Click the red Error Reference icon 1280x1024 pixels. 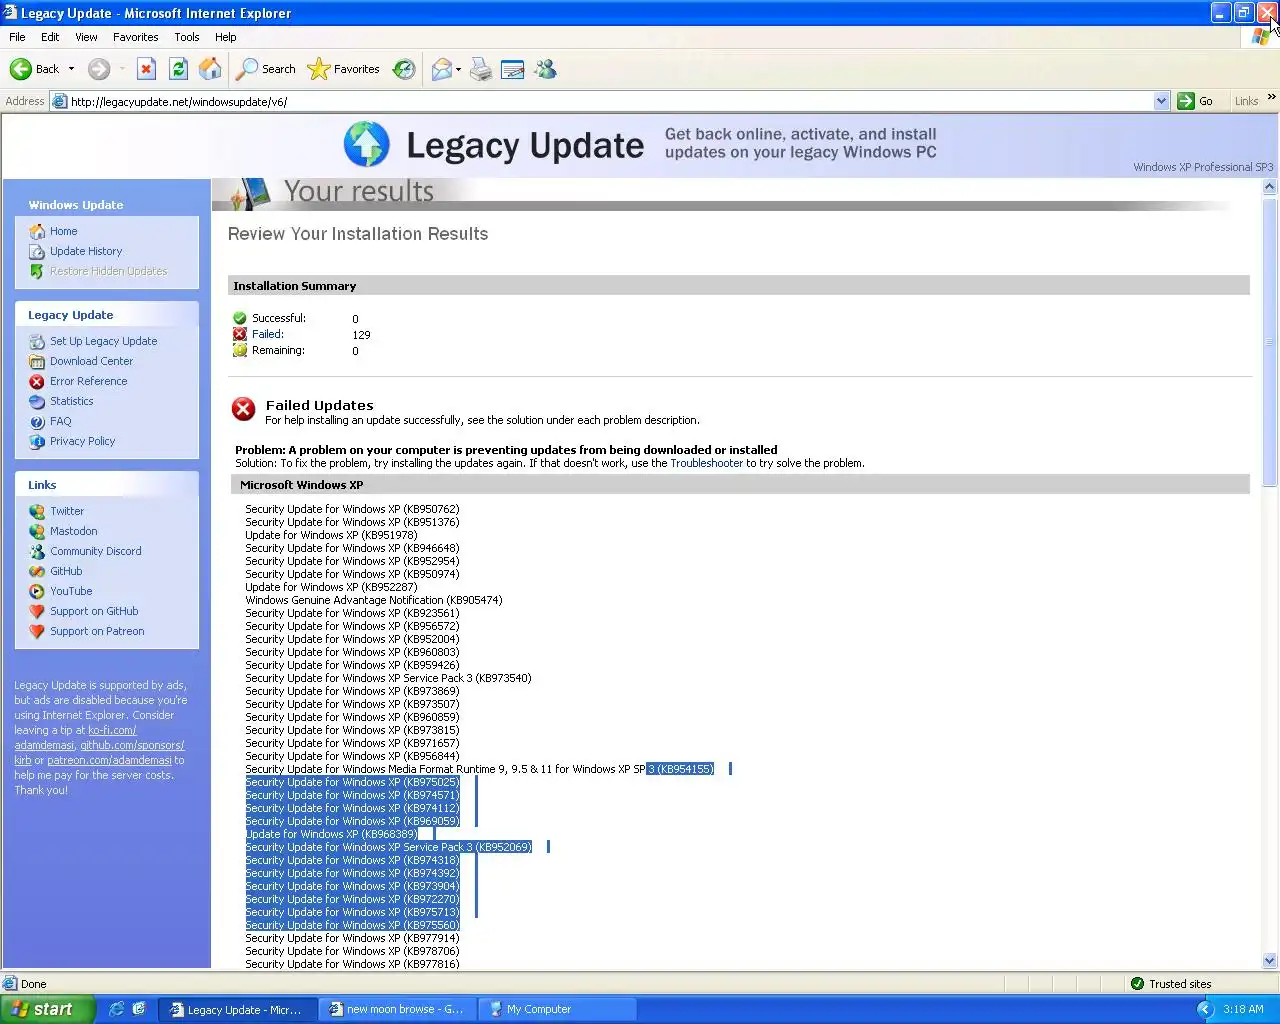[x=37, y=381]
